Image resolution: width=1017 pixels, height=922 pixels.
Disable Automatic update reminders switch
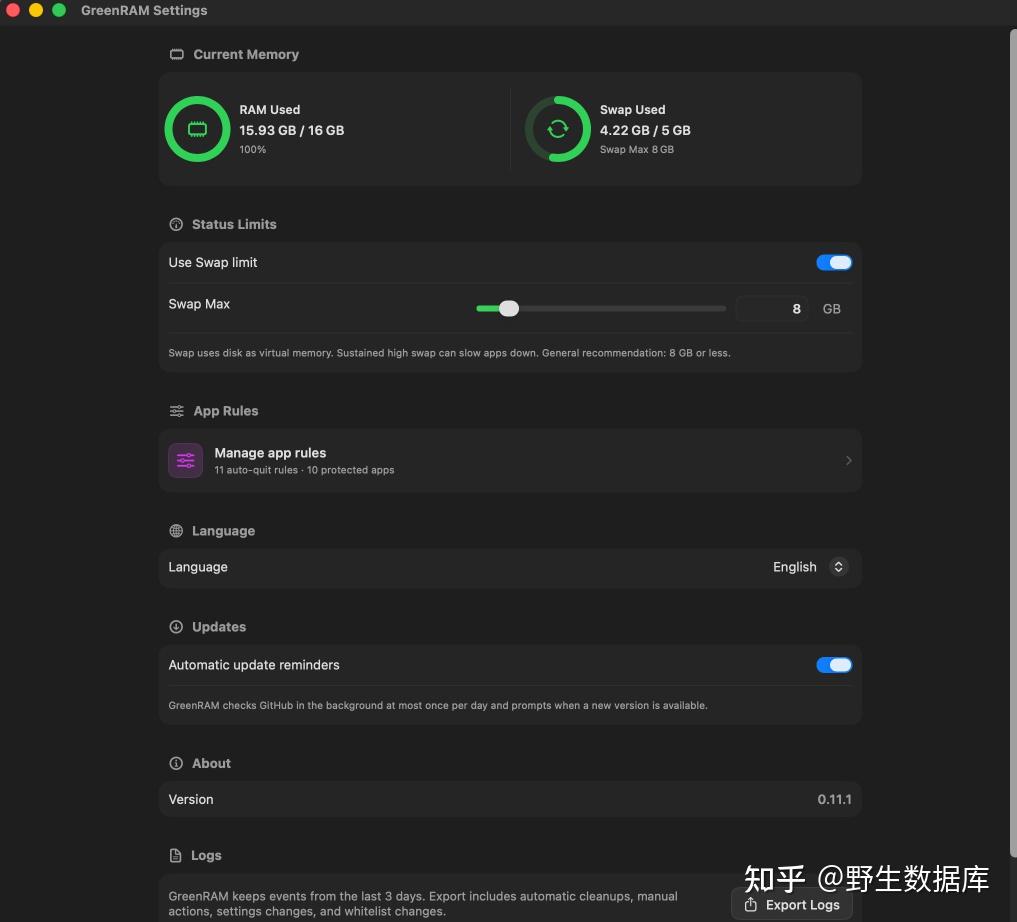coord(833,665)
